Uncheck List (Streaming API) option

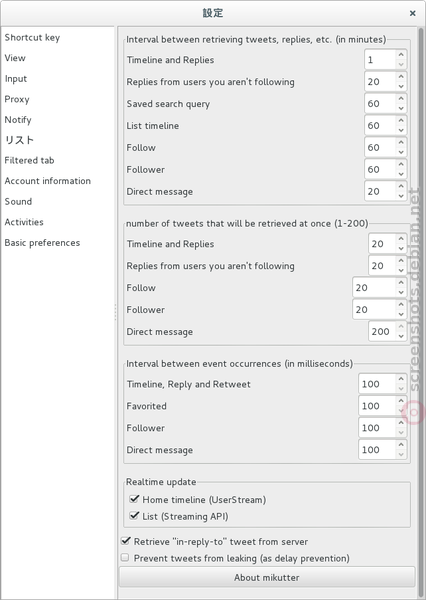[x=134, y=516]
